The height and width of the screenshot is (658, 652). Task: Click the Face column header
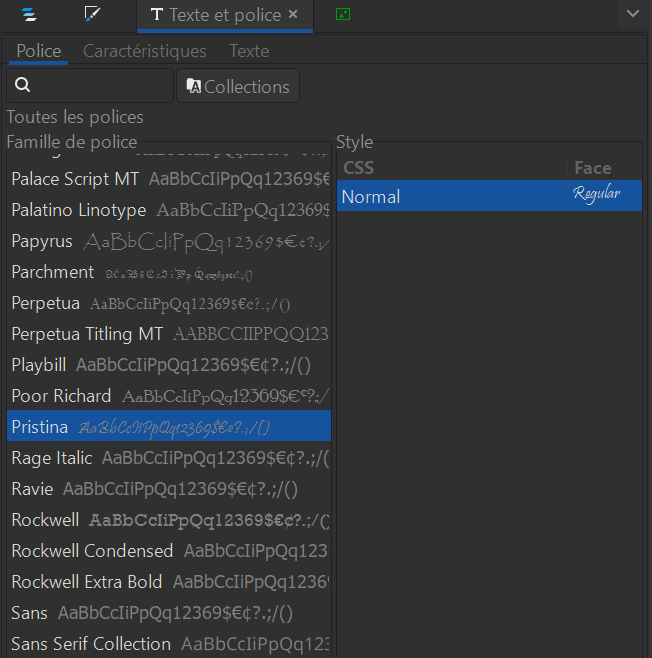point(604,168)
